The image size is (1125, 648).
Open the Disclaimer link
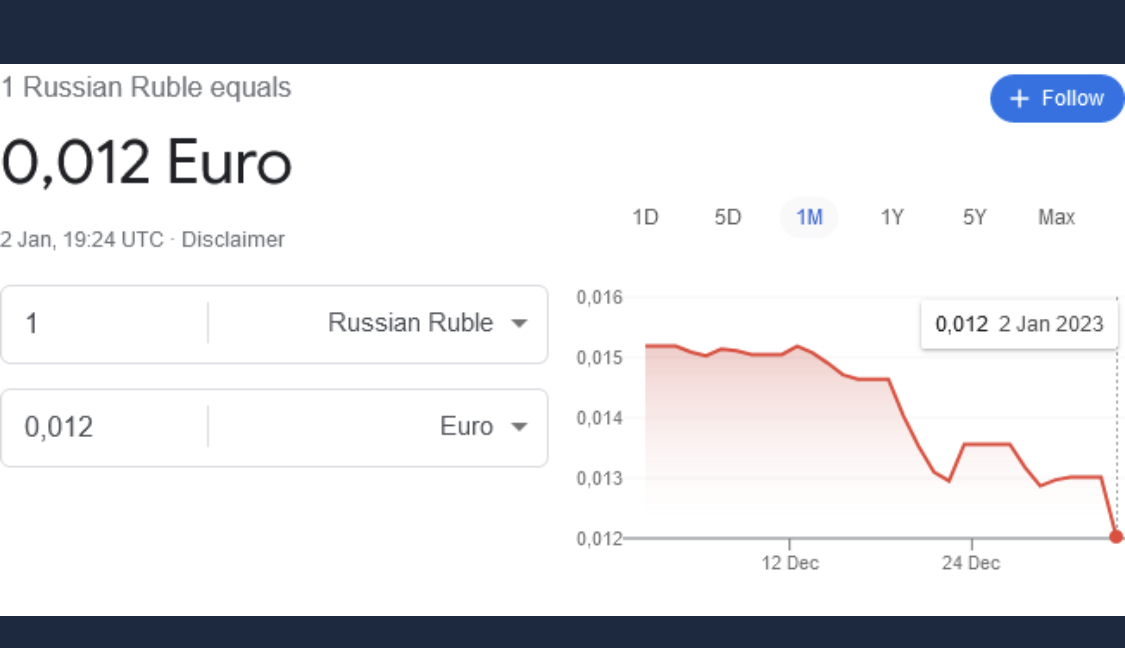click(x=233, y=240)
